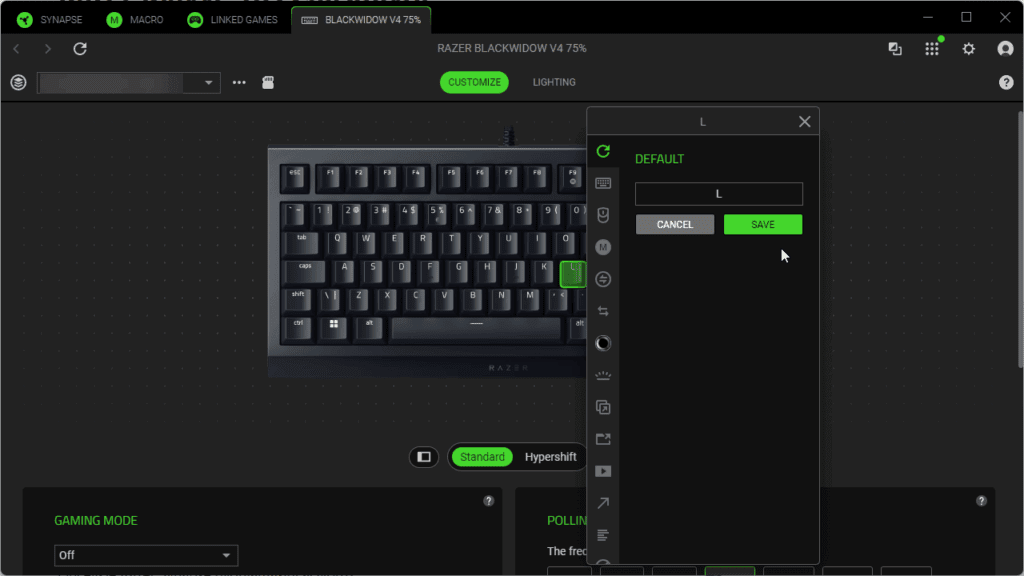Click the Q key on keyboard image
The width and height of the screenshot is (1024, 576).
[338, 243]
